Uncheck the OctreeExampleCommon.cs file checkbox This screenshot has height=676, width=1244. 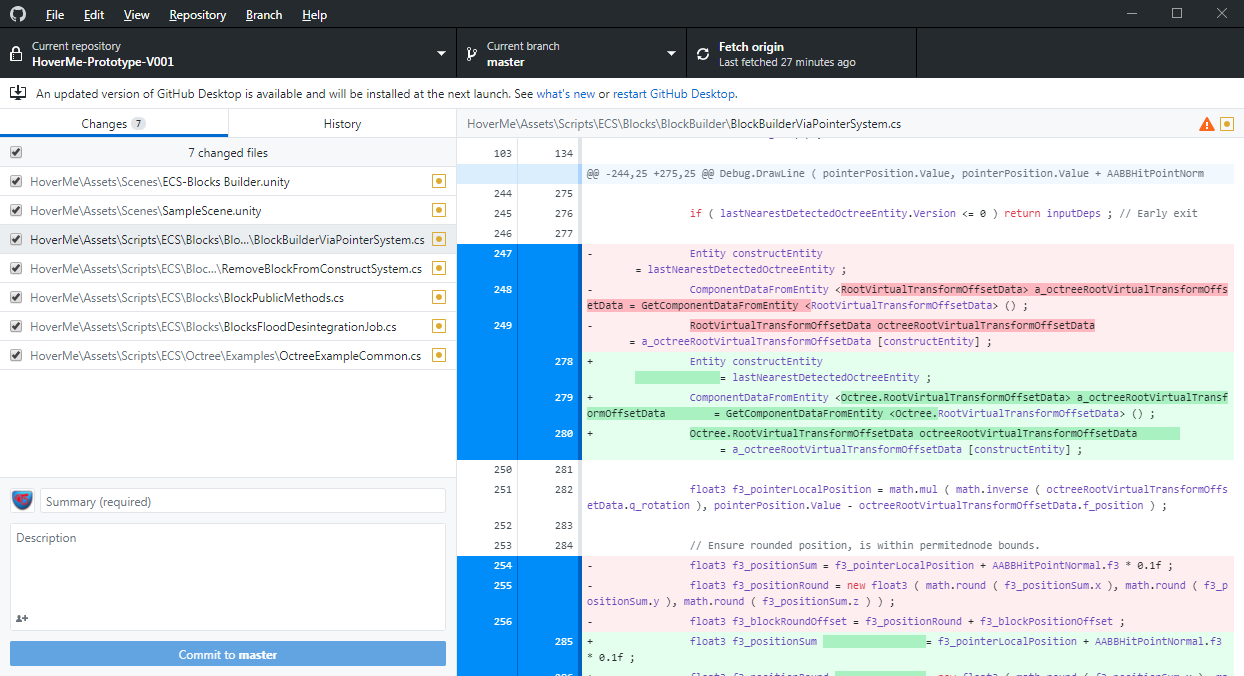[15, 356]
